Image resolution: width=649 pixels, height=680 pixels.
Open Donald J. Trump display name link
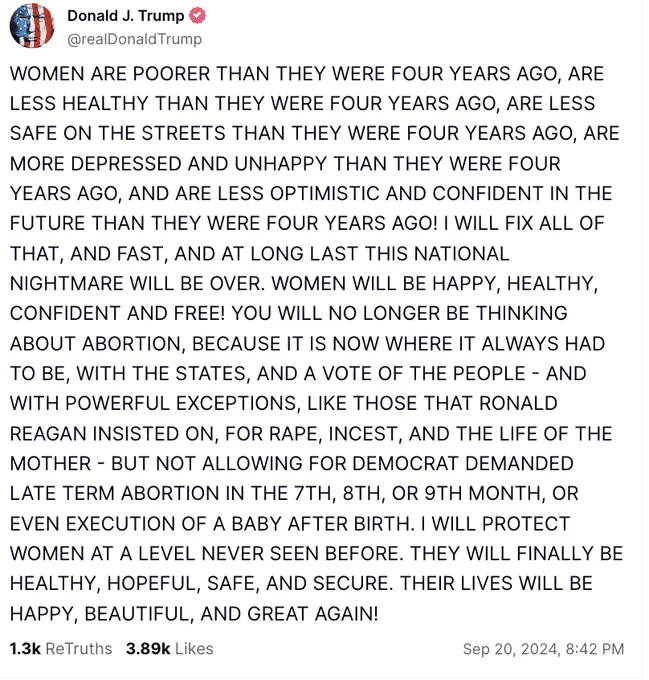[x=127, y=16]
